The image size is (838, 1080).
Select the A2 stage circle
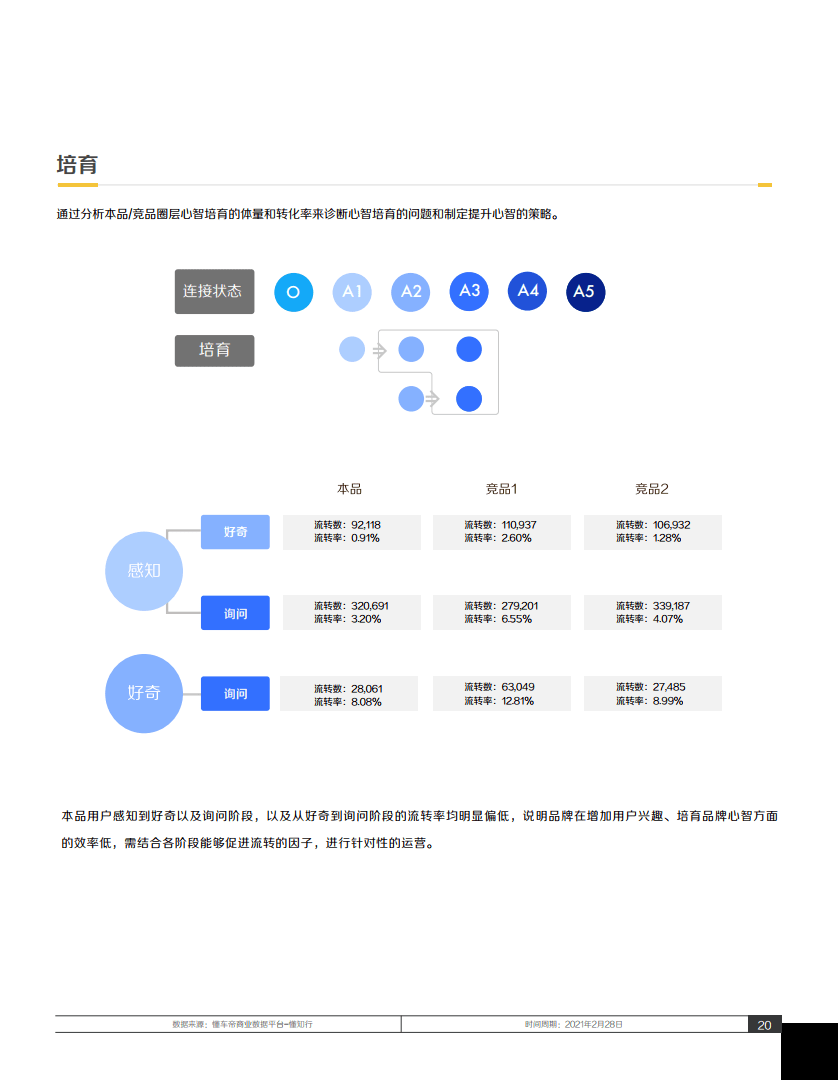click(411, 292)
